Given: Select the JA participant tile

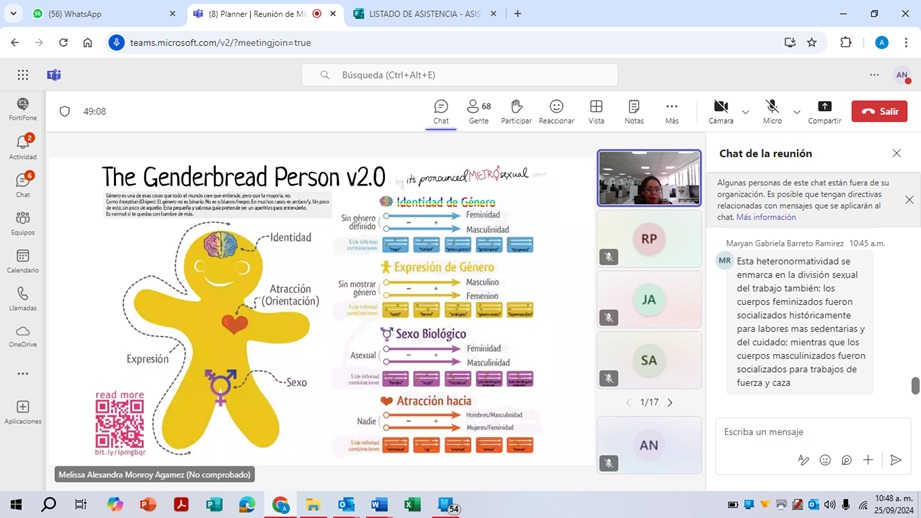Looking at the screenshot, I should (649, 300).
